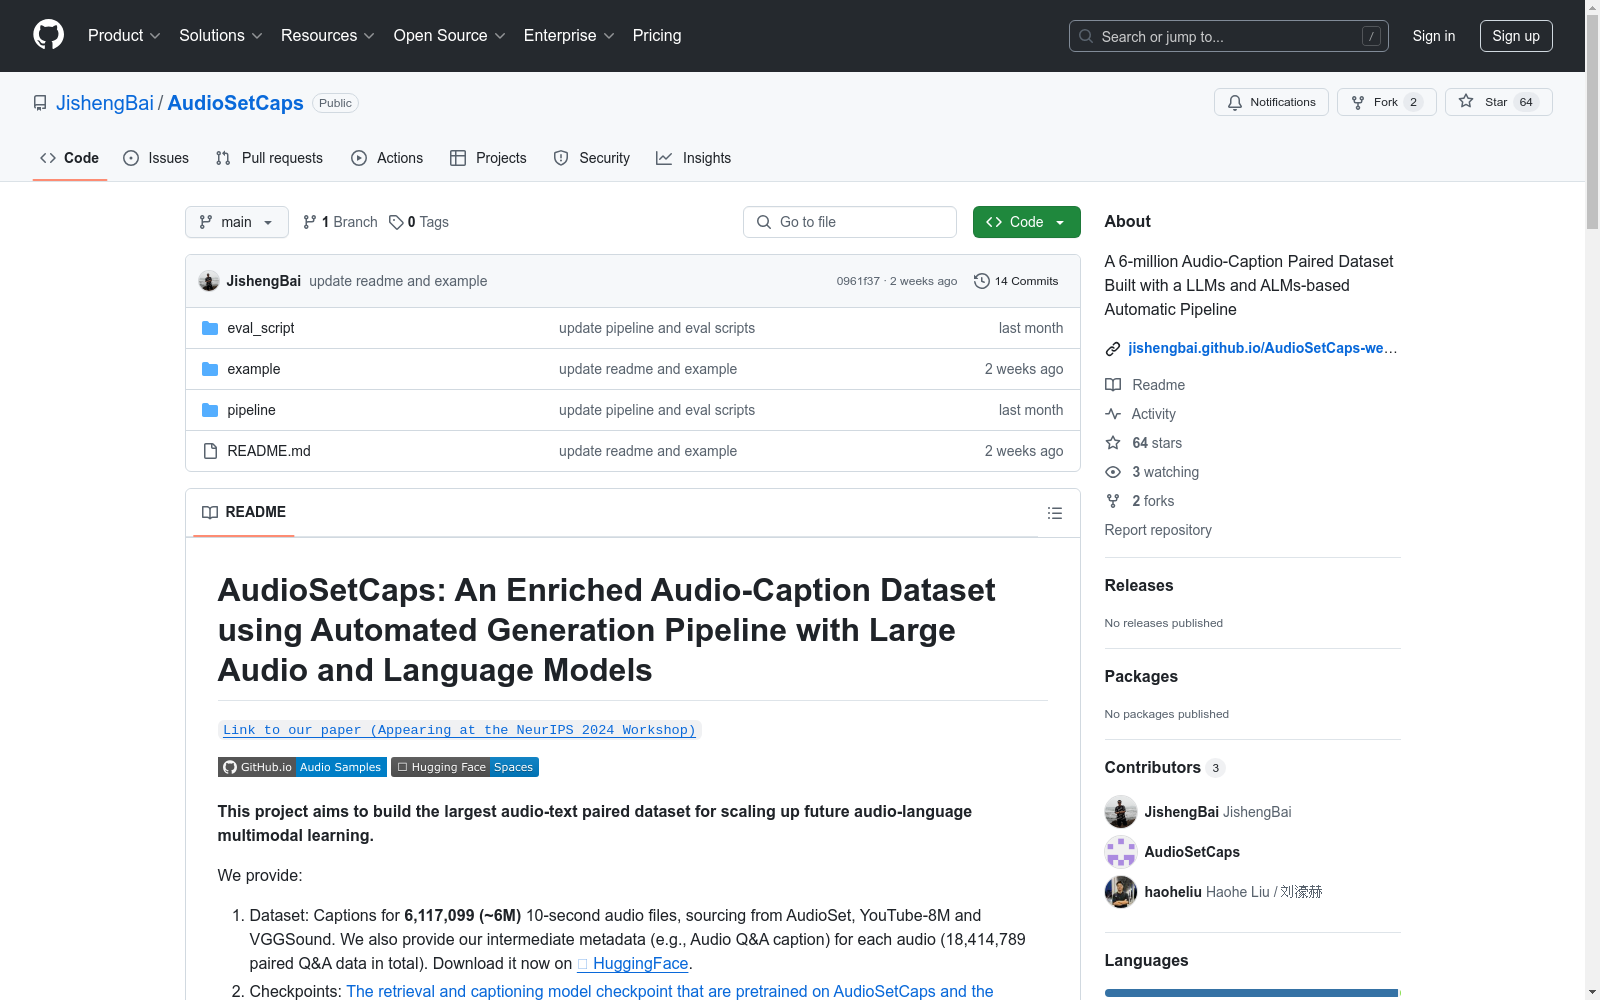Click the Sign up button
1600x1000 pixels.
tap(1516, 36)
